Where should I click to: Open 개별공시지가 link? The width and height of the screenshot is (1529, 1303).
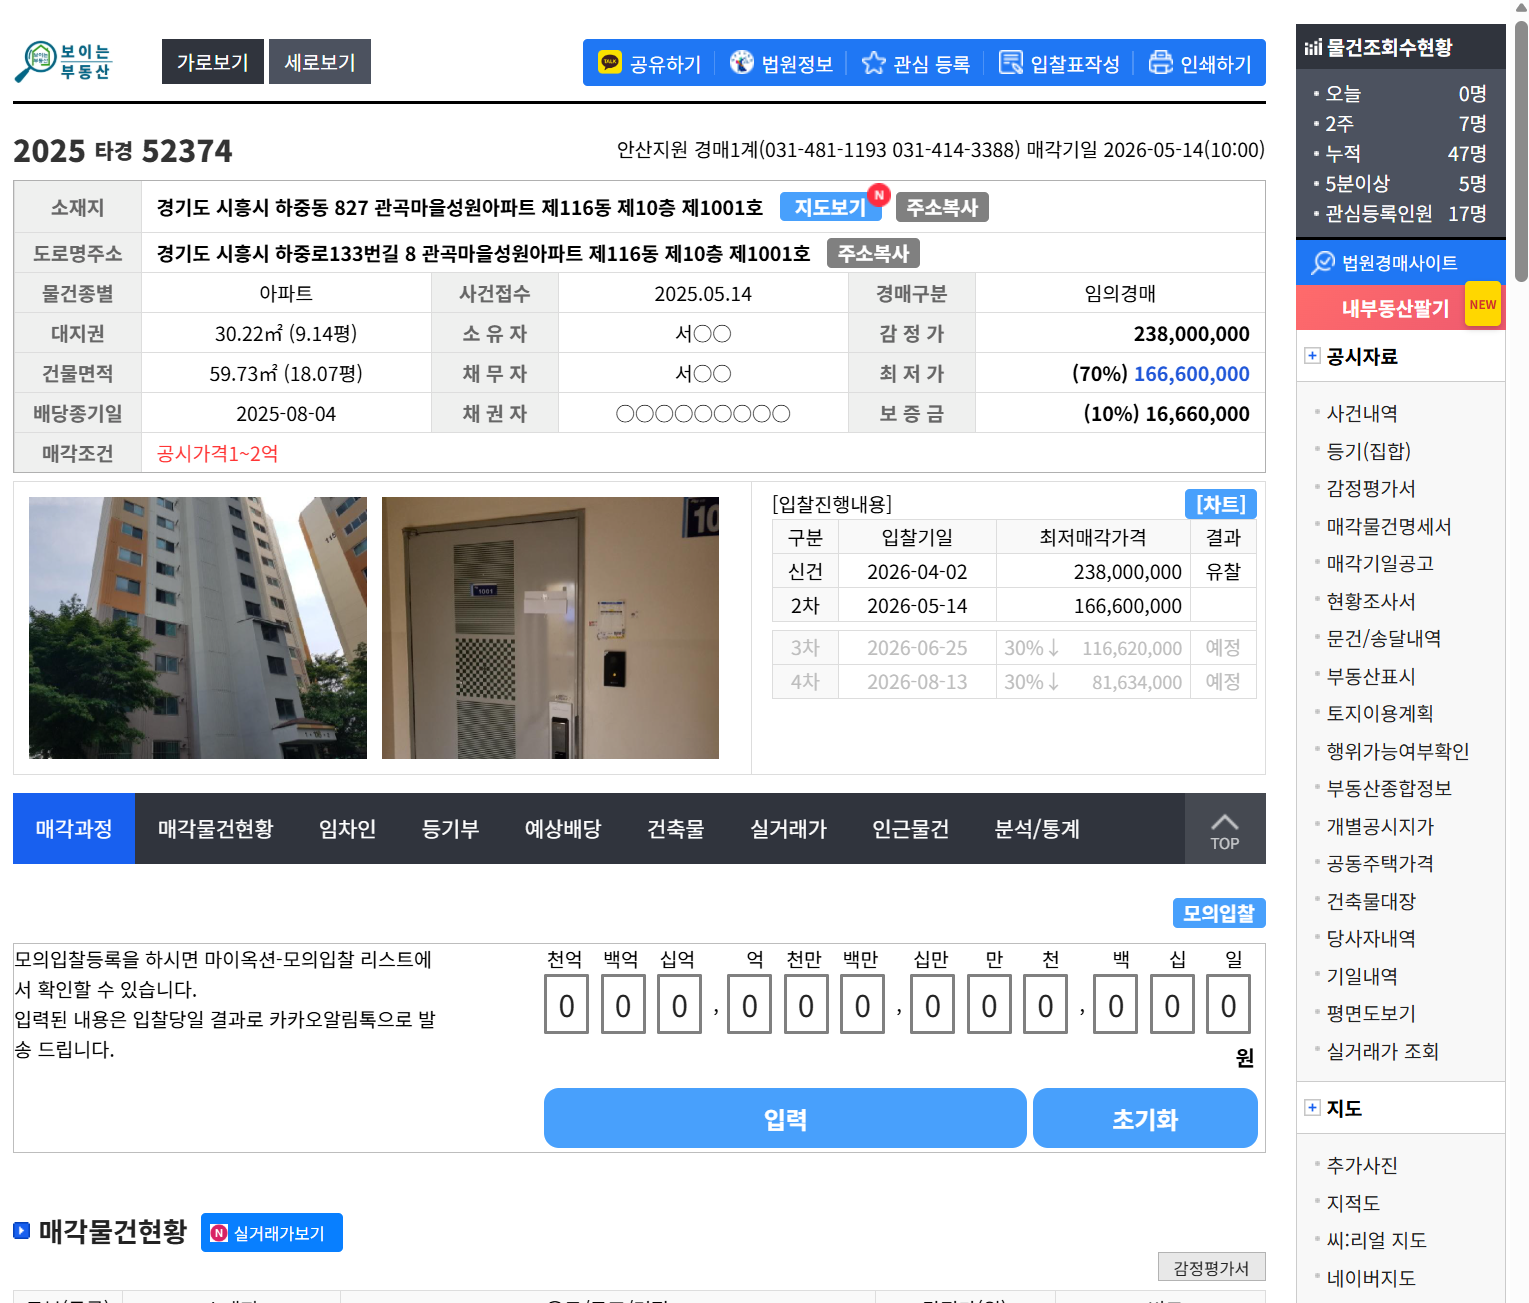(1380, 826)
